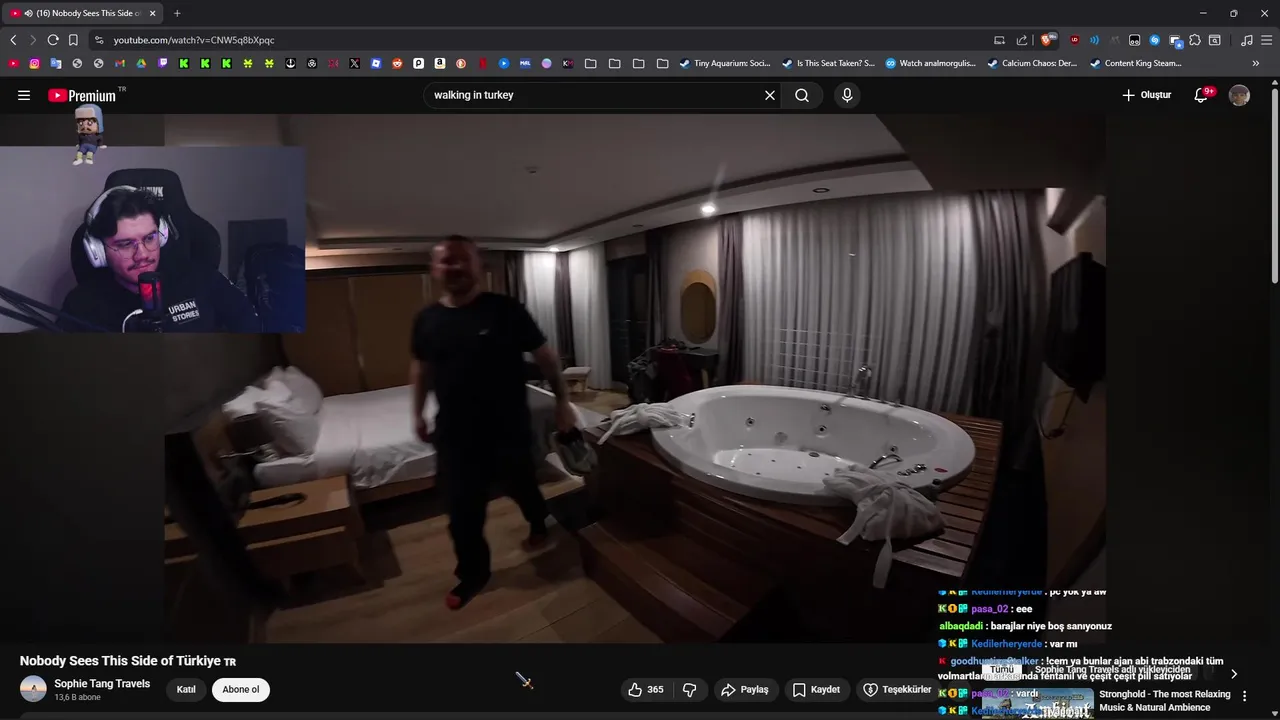
Task: Open Content King Steam bookmark
Action: [x=1136, y=63]
